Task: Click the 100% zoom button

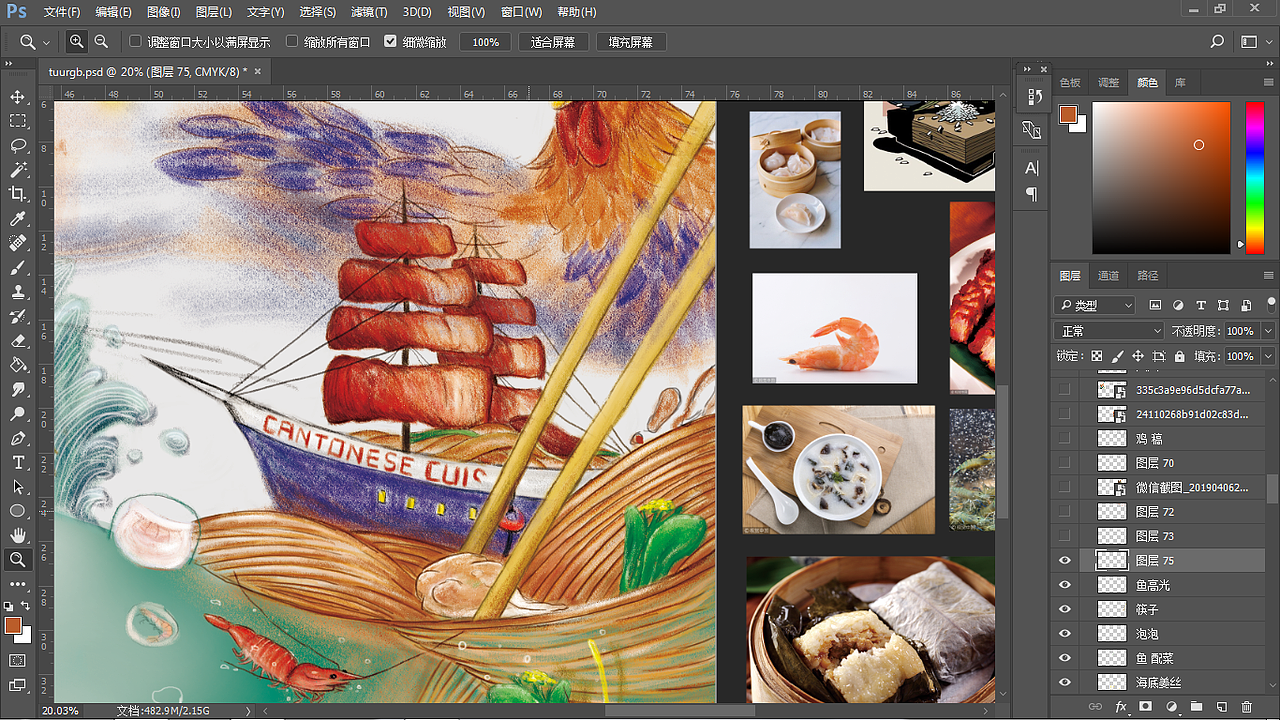Action: (x=486, y=42)
